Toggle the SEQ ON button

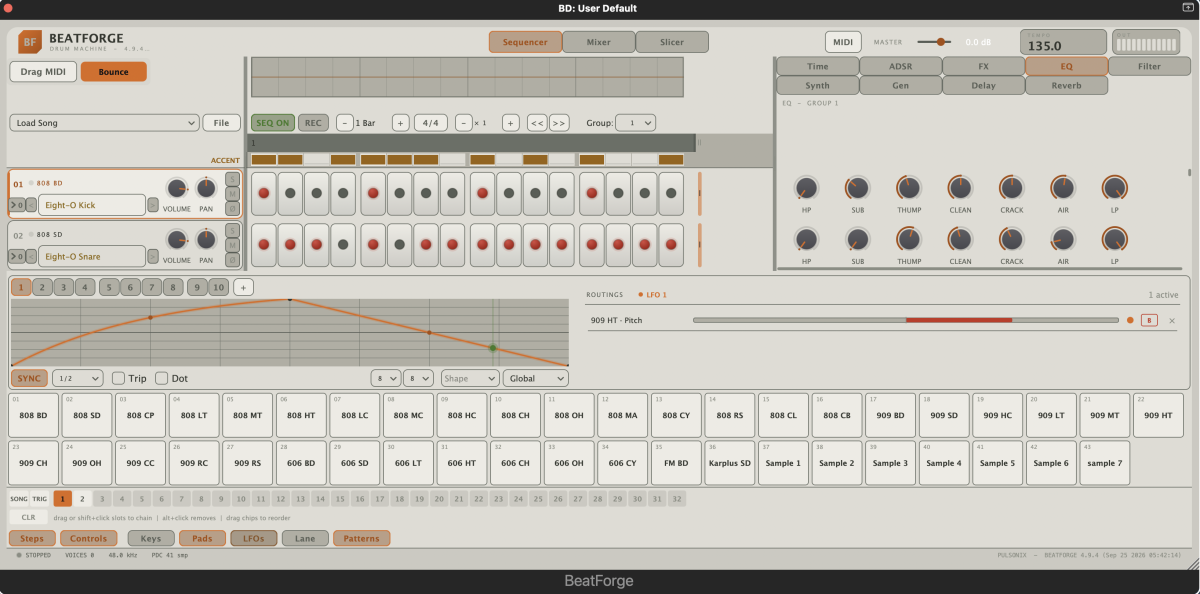272,123
